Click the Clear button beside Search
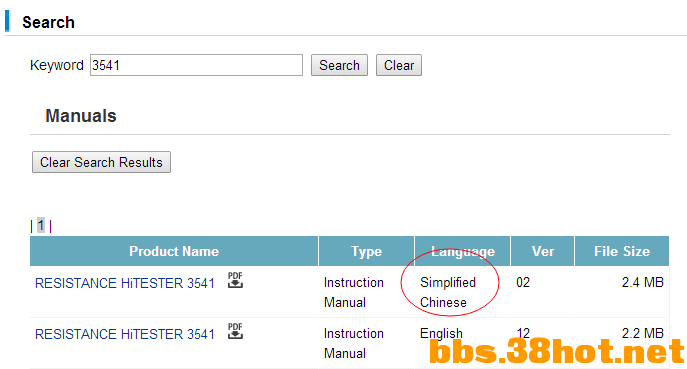 tap(399, 65)
